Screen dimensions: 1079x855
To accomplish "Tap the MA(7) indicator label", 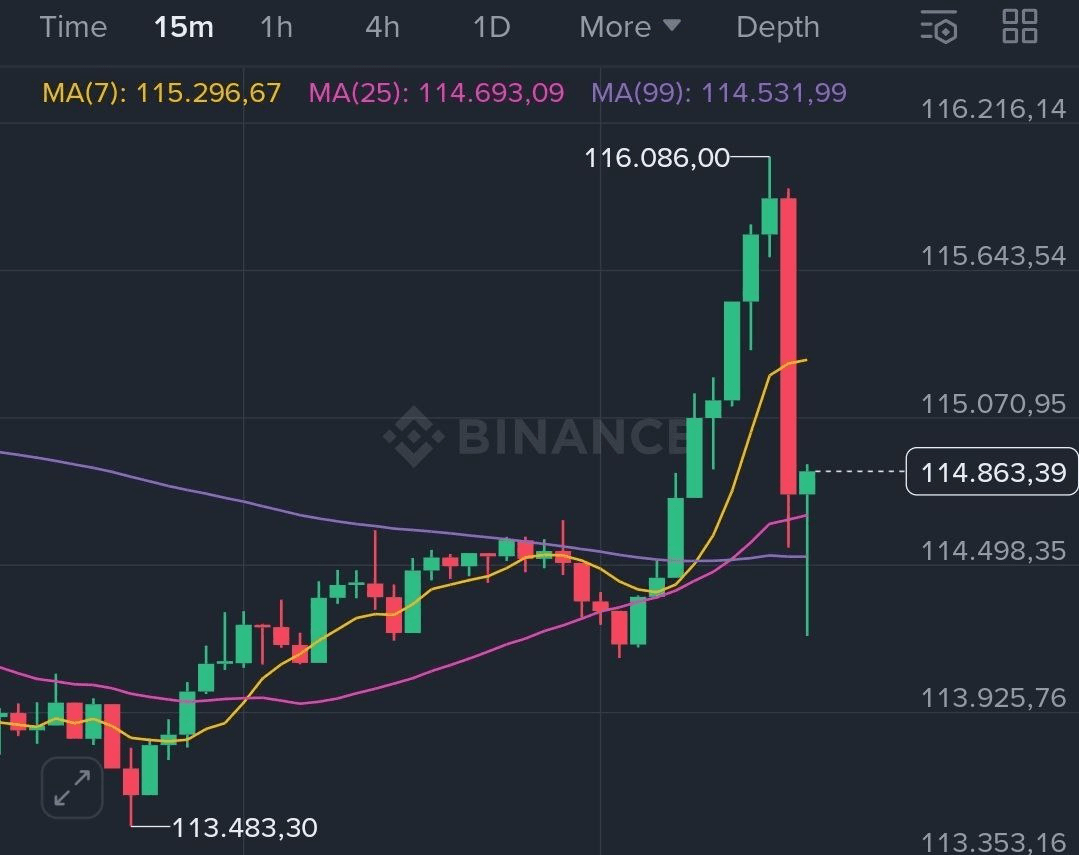I will click(162, 93).
